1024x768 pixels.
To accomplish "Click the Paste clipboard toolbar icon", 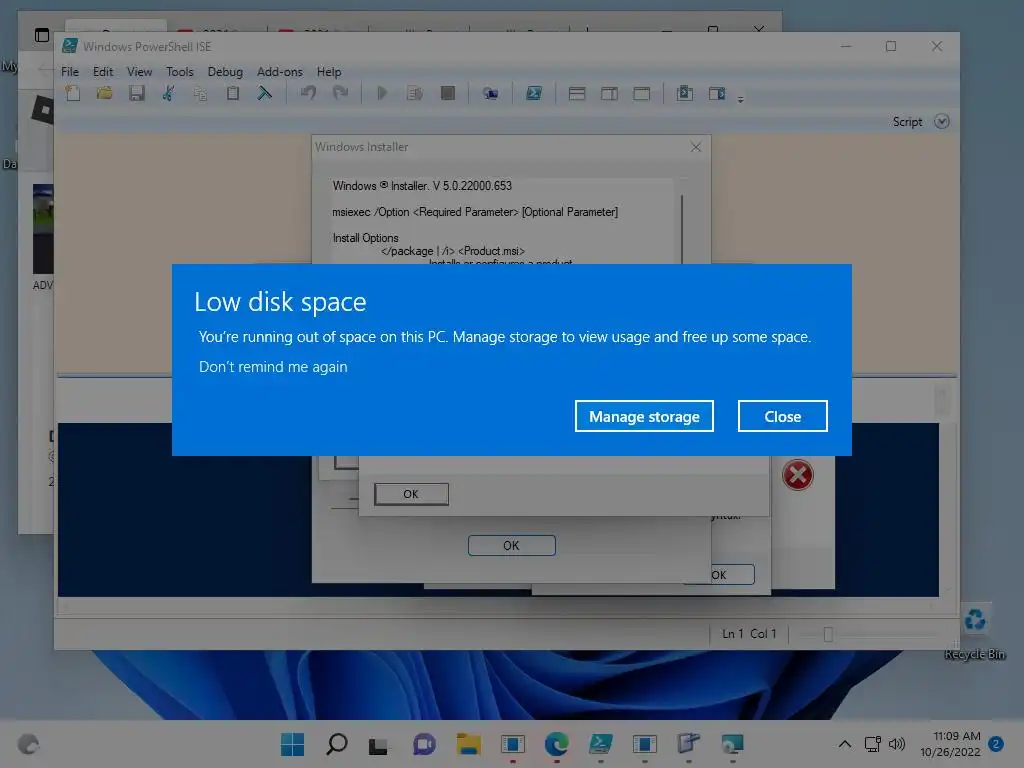I will click(x=232, y=93).
